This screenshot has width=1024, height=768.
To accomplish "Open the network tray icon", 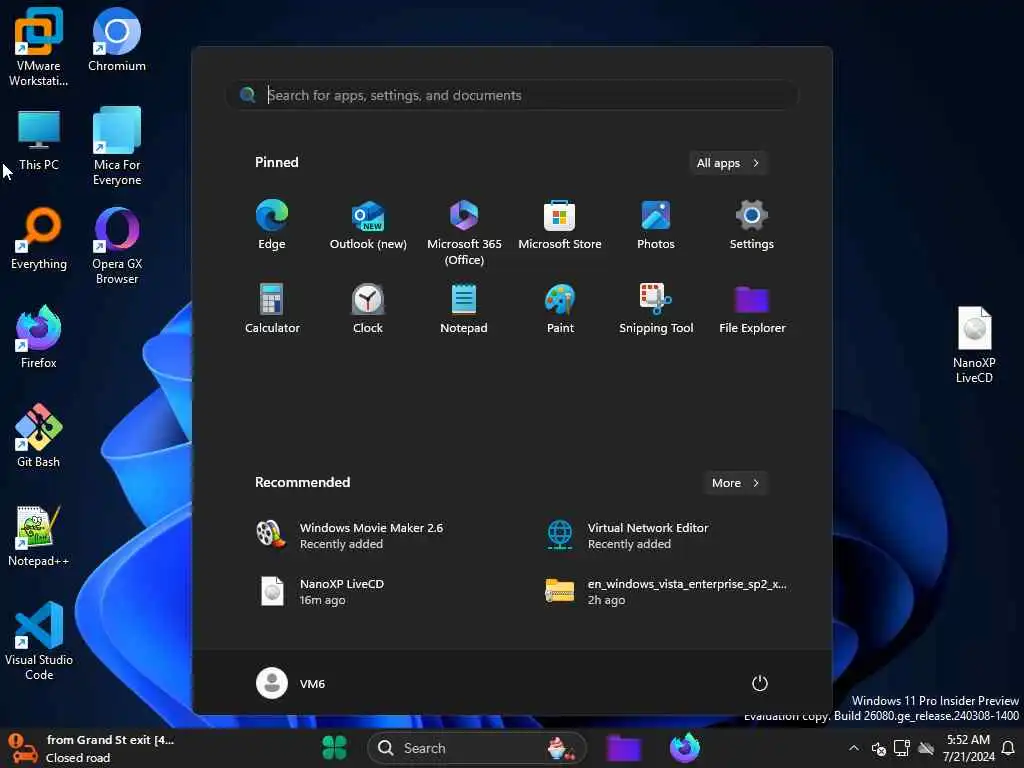I will [902, 748].
